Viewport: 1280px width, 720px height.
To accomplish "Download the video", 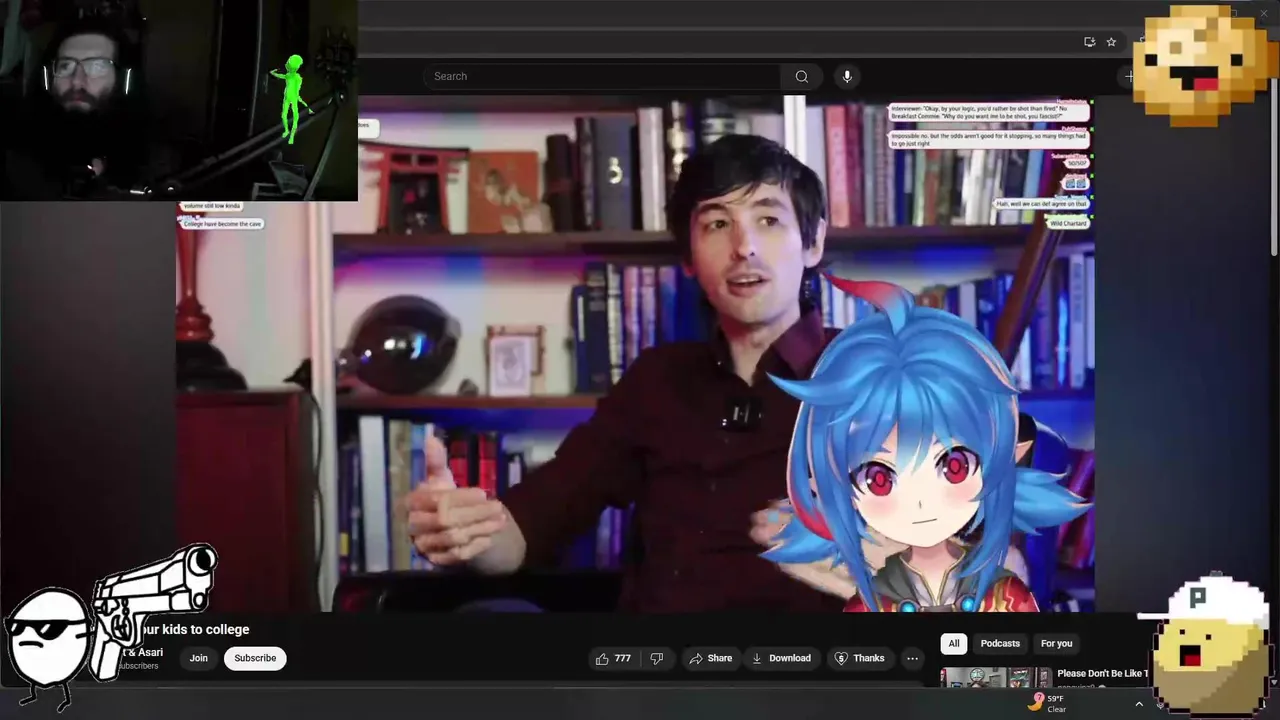I will pos(781,658).
